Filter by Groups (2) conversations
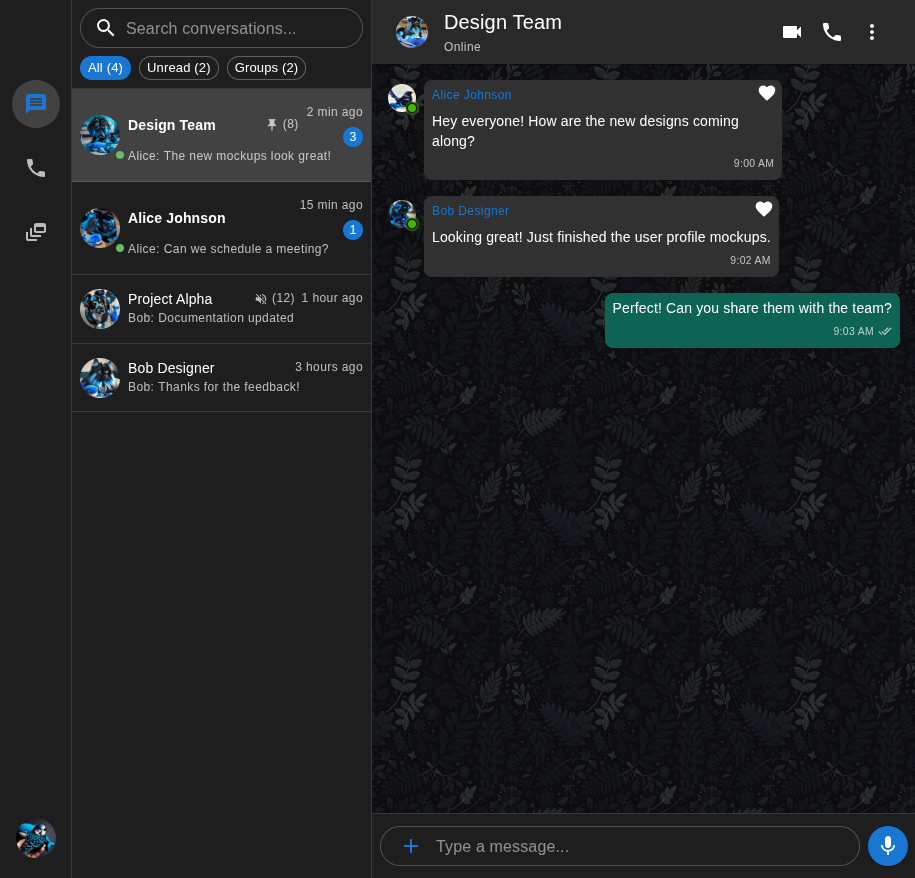 [x=266, y=68]
